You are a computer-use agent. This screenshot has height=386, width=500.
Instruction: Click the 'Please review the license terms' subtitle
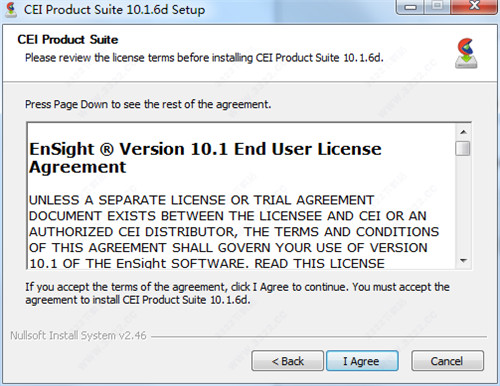(x=204, y=58)
